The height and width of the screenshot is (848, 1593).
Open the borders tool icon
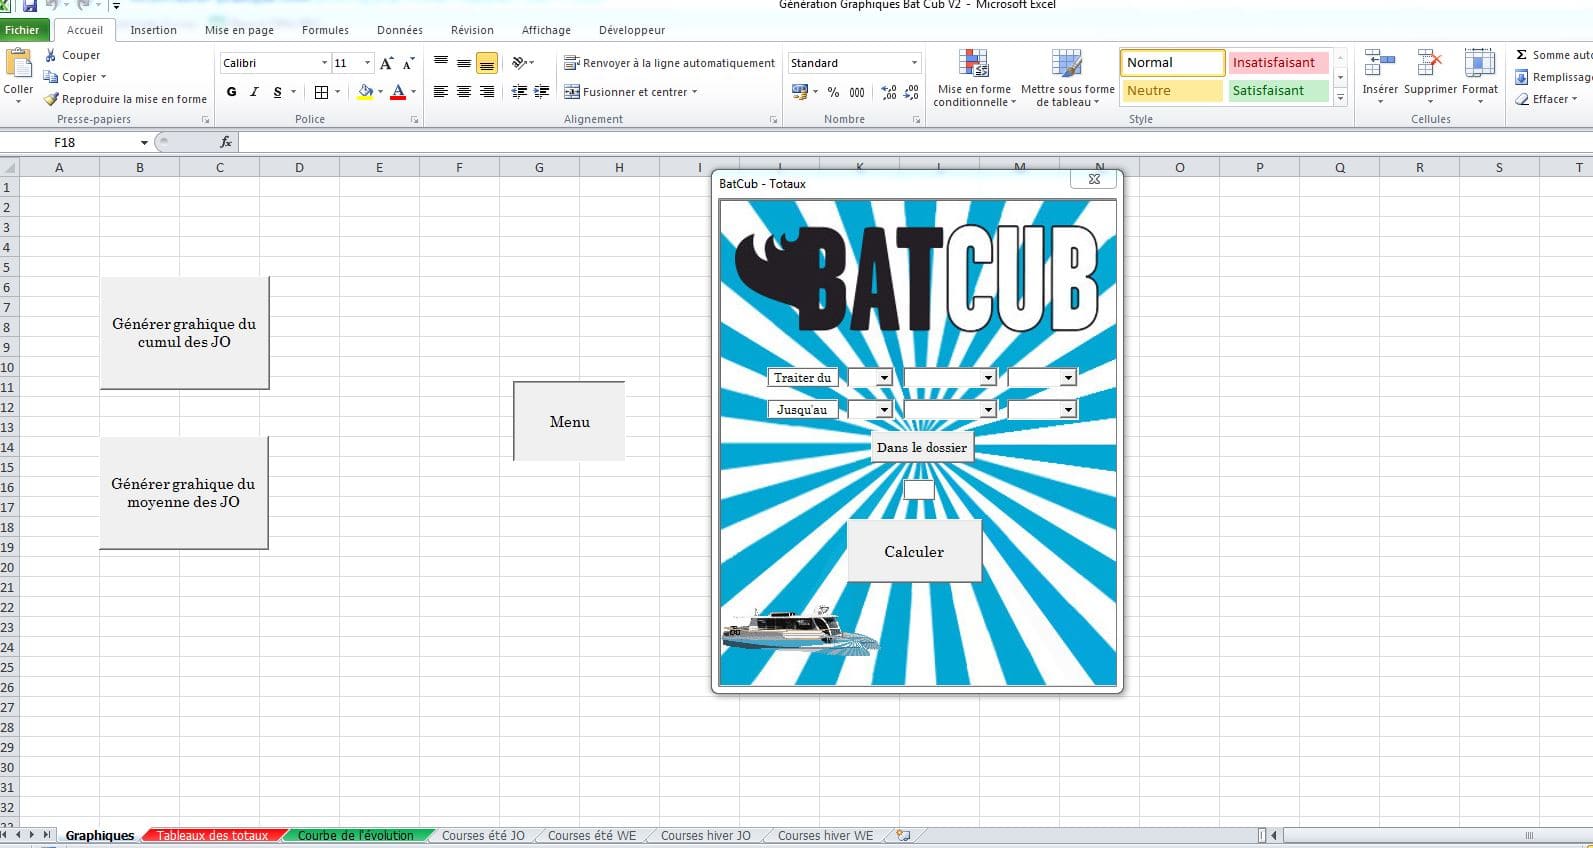pos(321,92)
